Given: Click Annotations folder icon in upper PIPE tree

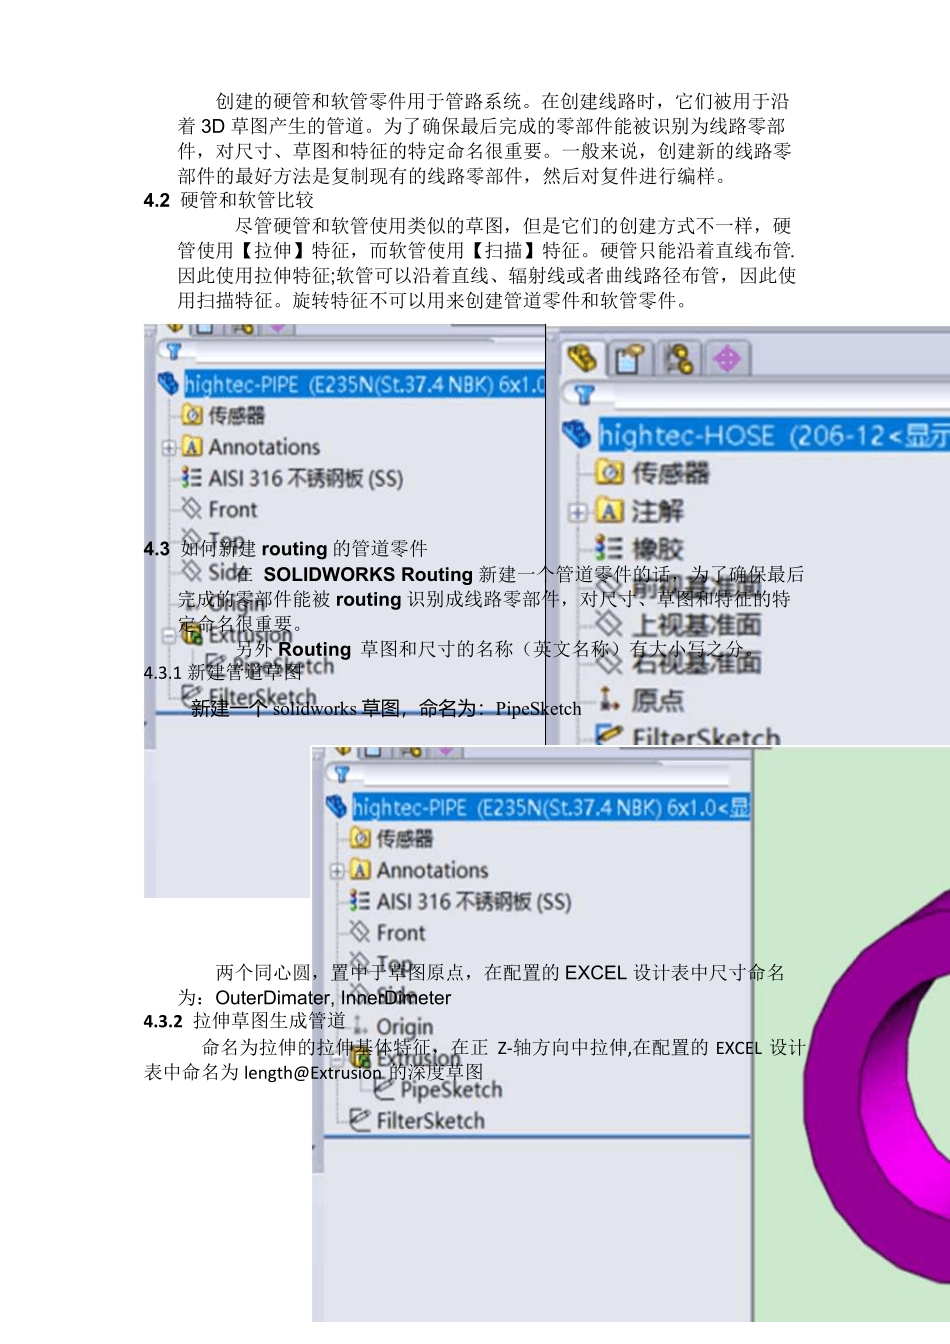Looking at the screenshot, I should pyautogui.click(x=192, y=447).
